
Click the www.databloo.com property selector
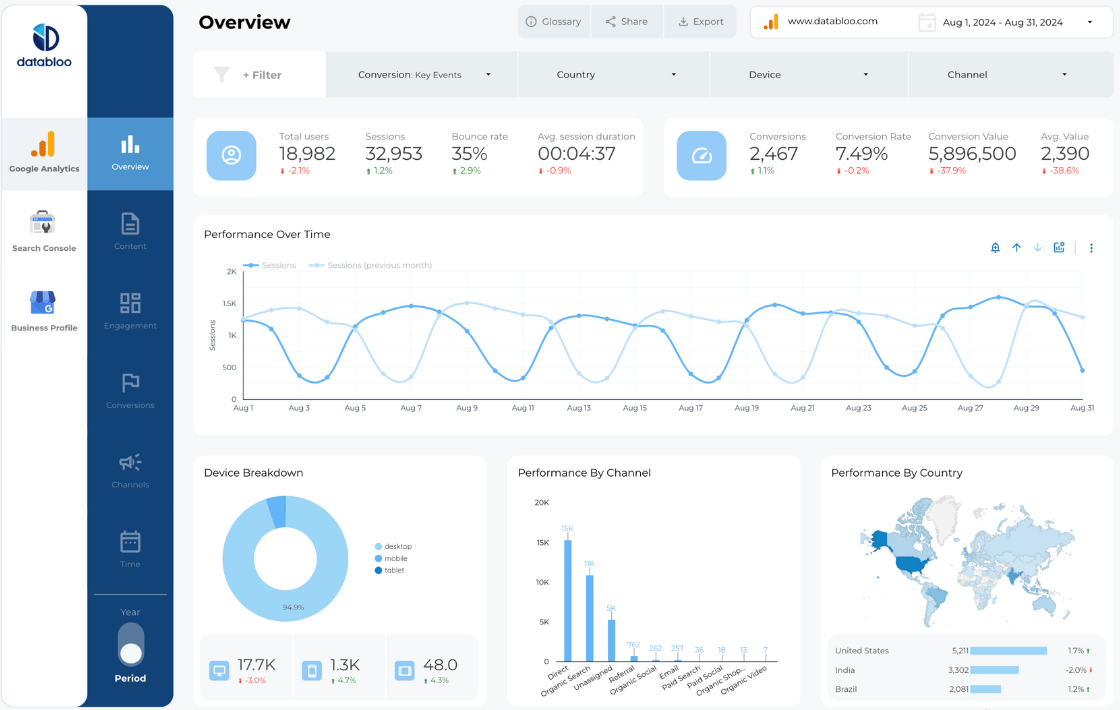coord(832,21)
